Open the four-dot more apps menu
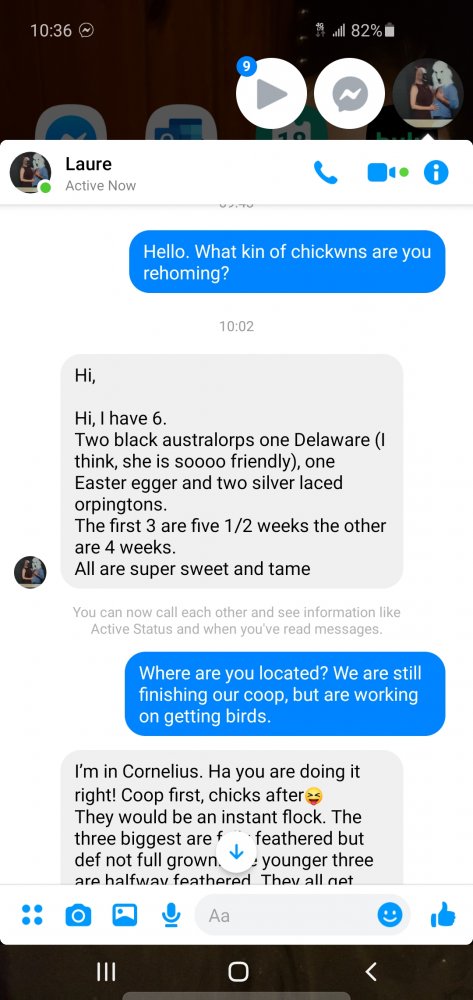 32,915
